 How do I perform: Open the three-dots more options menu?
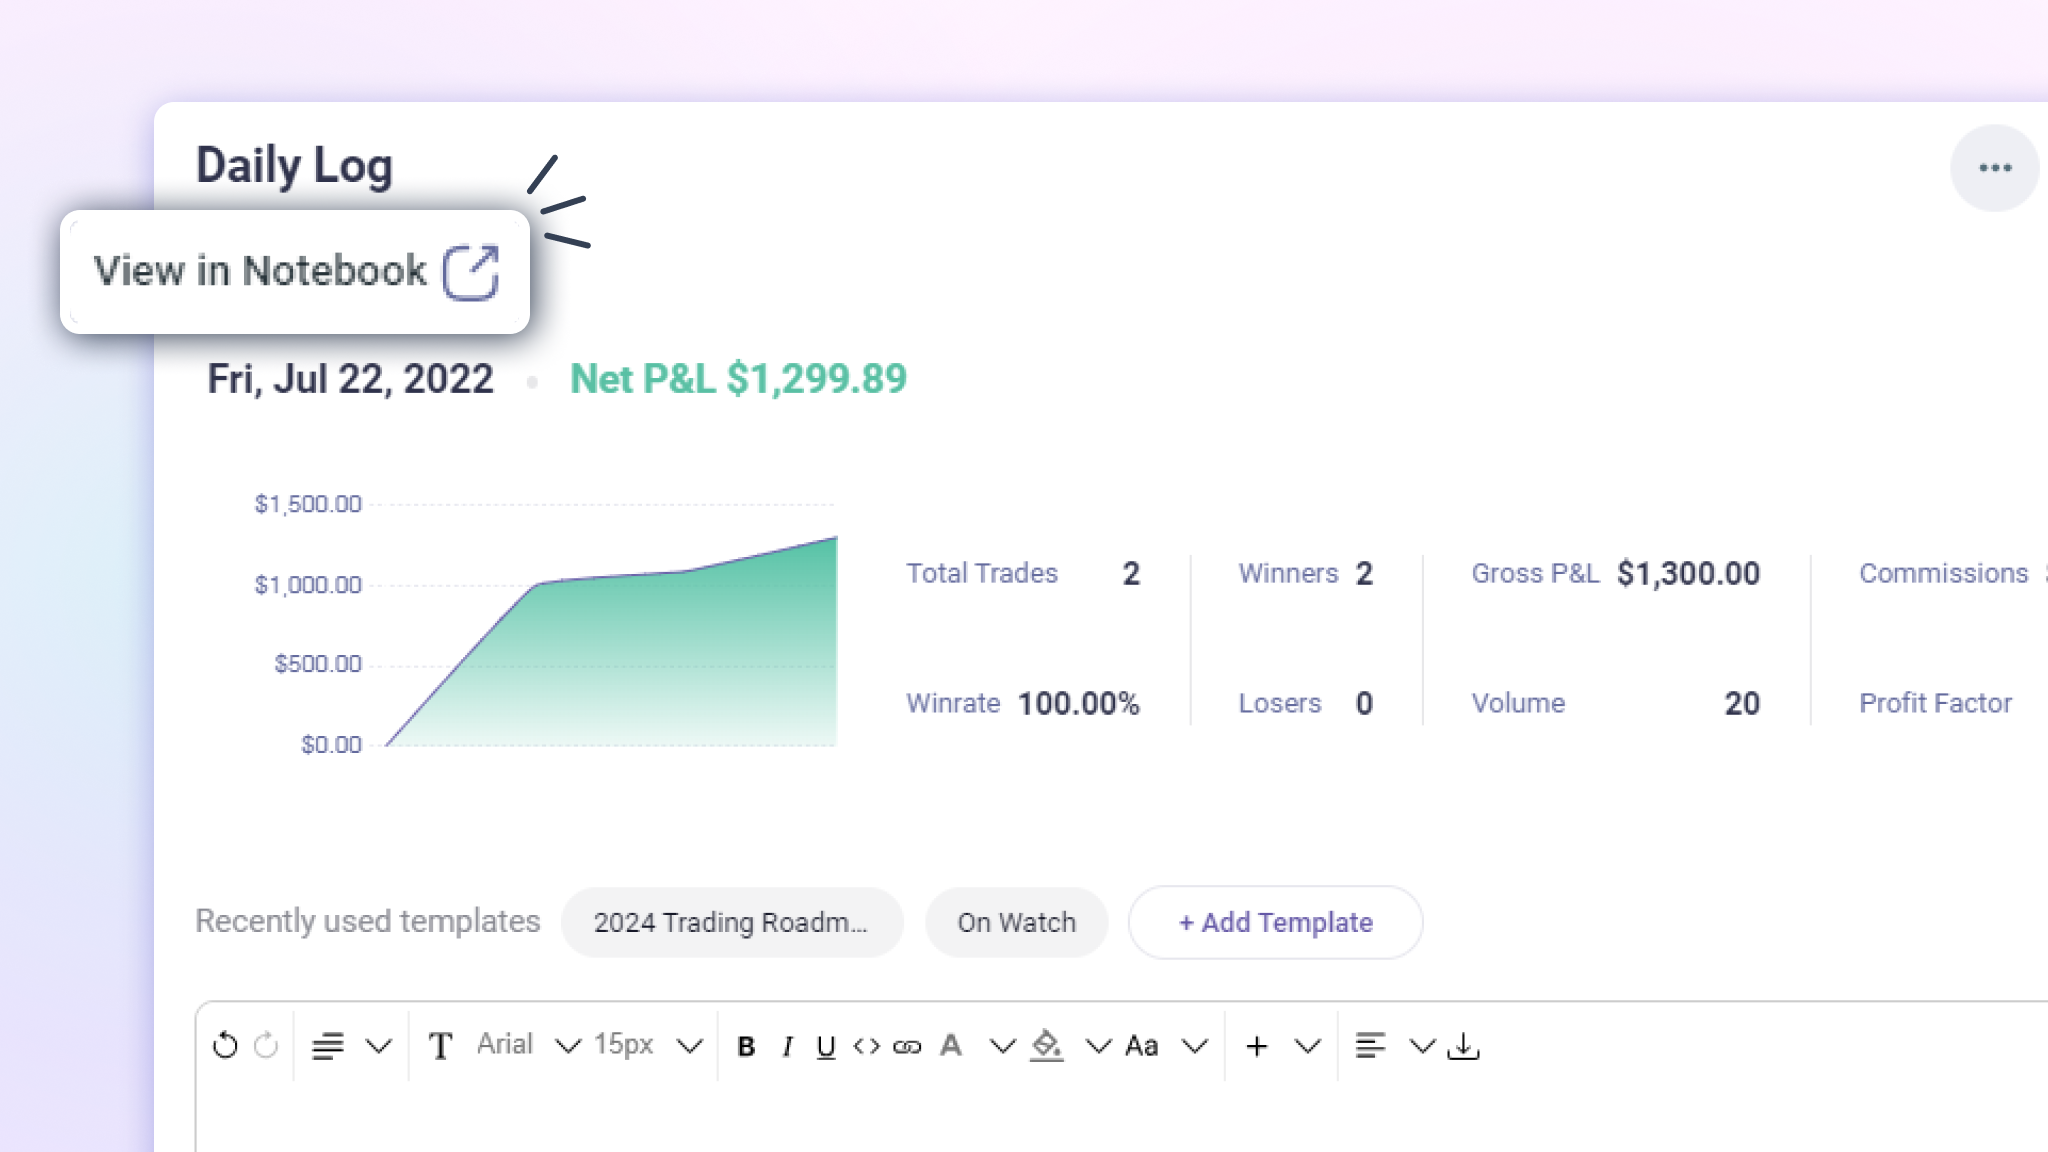1994,168
